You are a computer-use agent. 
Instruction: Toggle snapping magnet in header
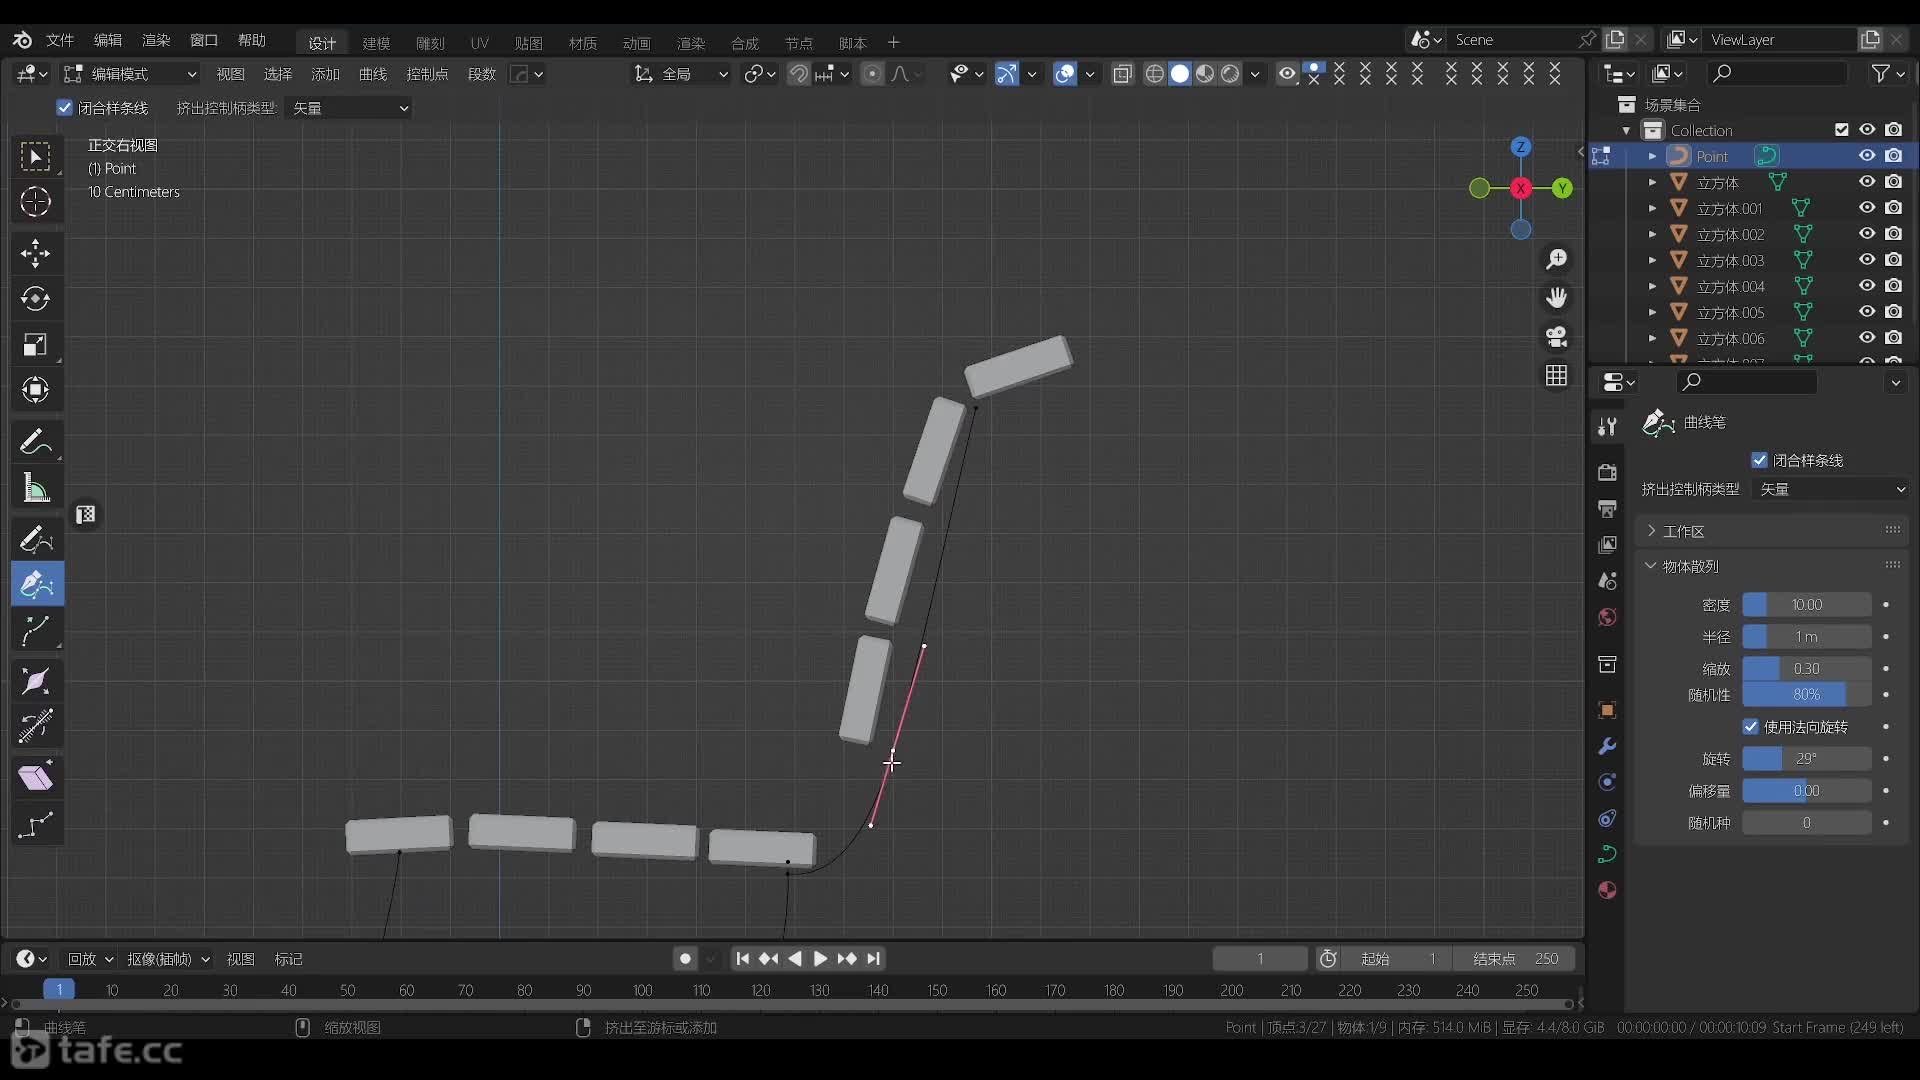pos(798,74)
